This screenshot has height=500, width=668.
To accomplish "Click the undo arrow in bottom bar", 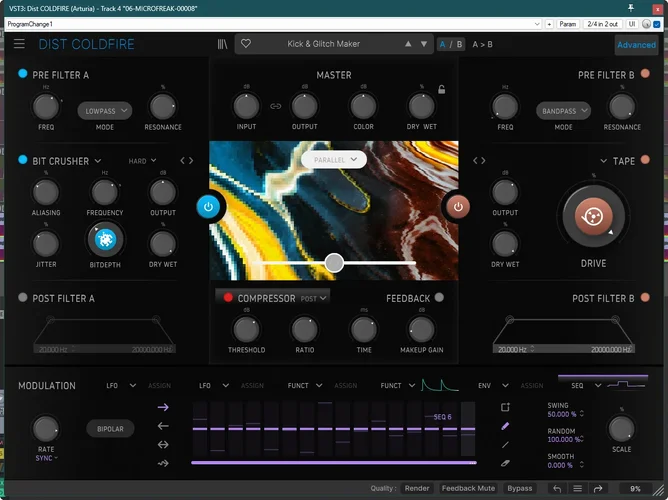I will [x=556, y=489].
